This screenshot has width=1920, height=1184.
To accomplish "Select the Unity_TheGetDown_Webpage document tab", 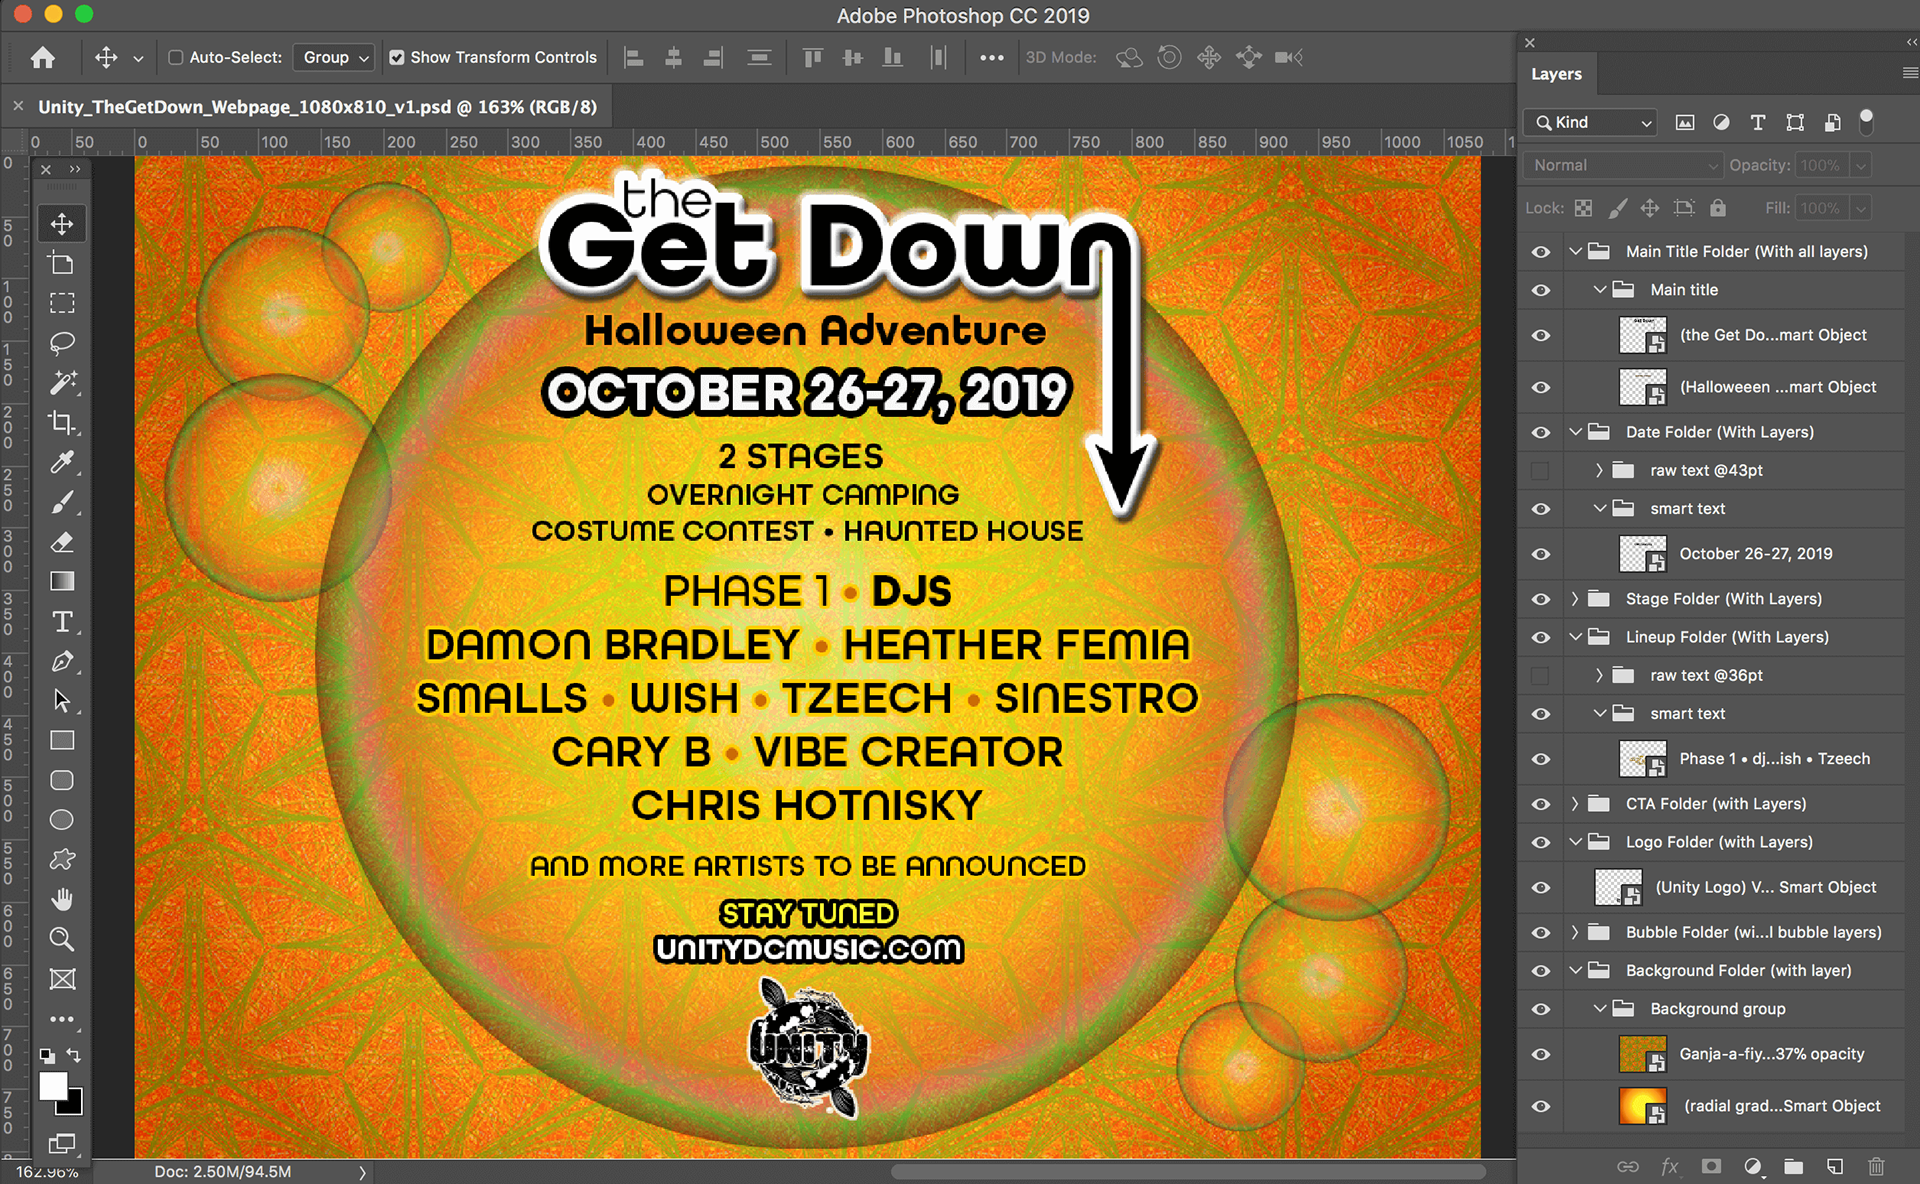I will click(317, 107).
